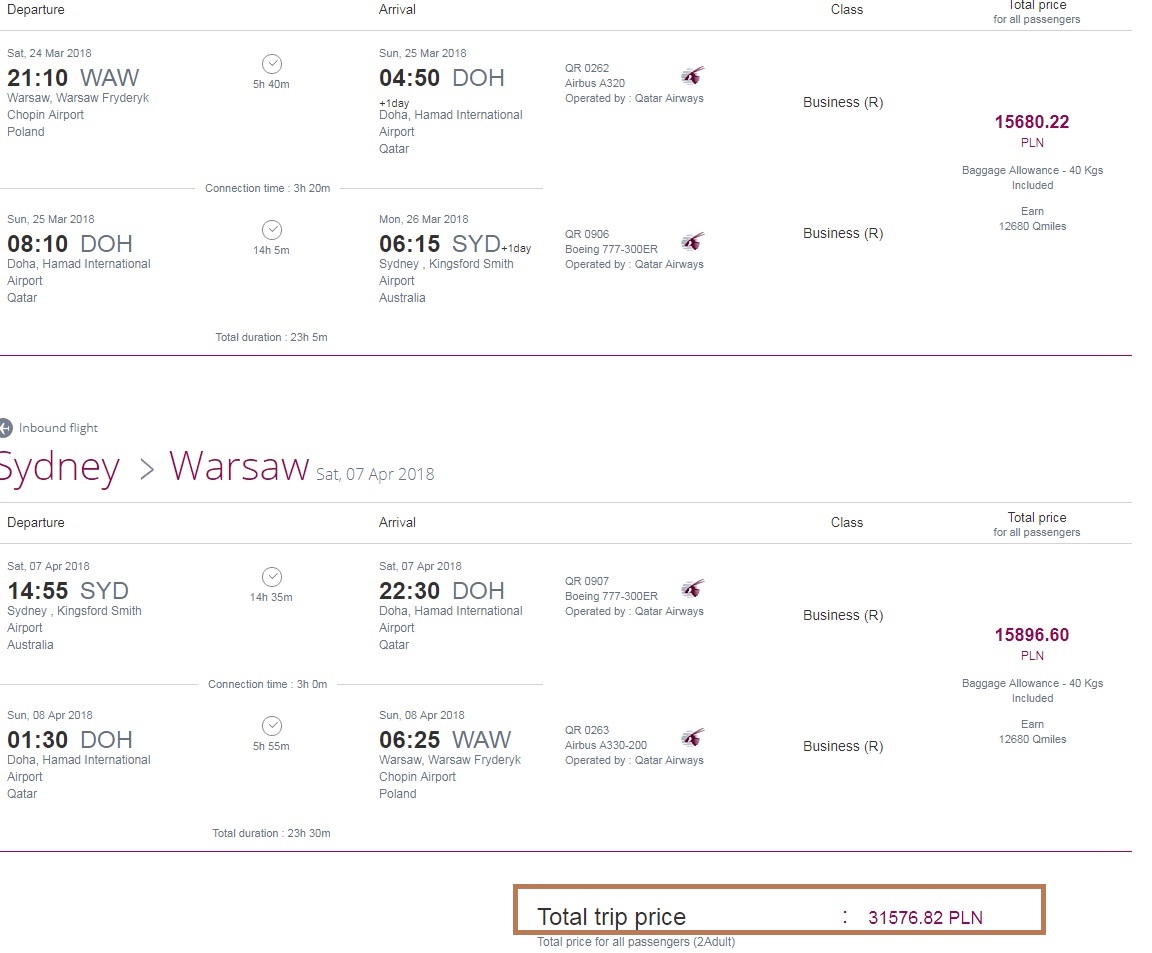This screenshot has width=1152, height=953.
Task: Click the outbound Earn 12680 Qmiles text
Action: [x=1032, y=218]
